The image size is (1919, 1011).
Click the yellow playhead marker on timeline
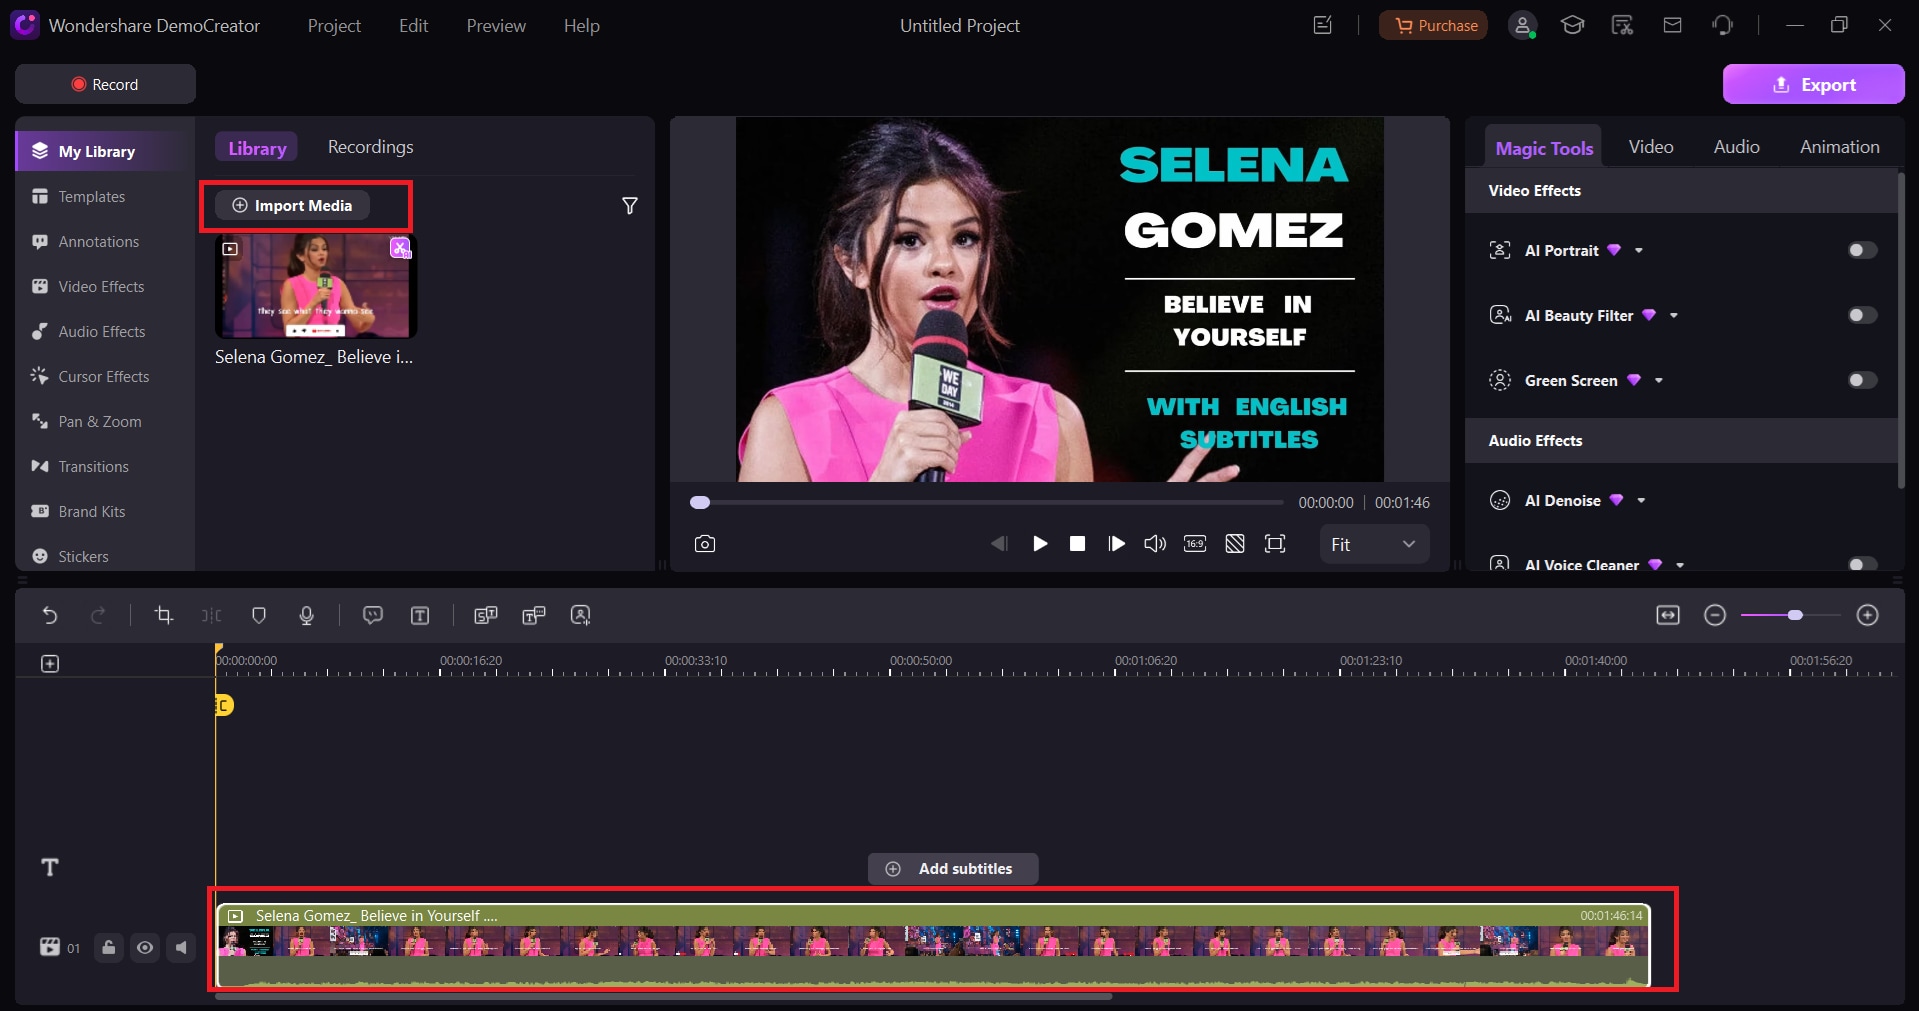point(223,705)
